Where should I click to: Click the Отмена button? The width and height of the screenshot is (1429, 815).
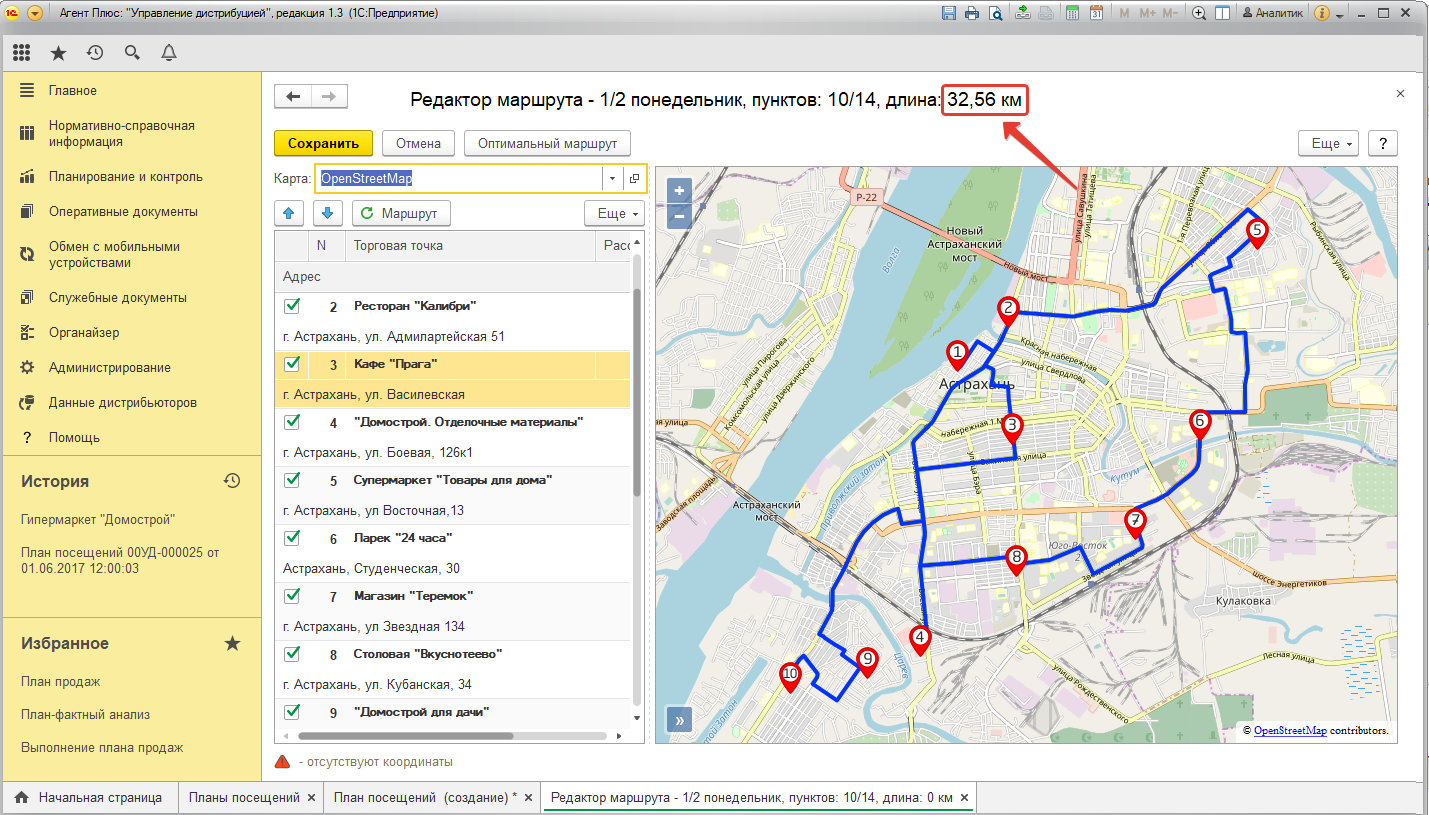(x=418, y=143)
